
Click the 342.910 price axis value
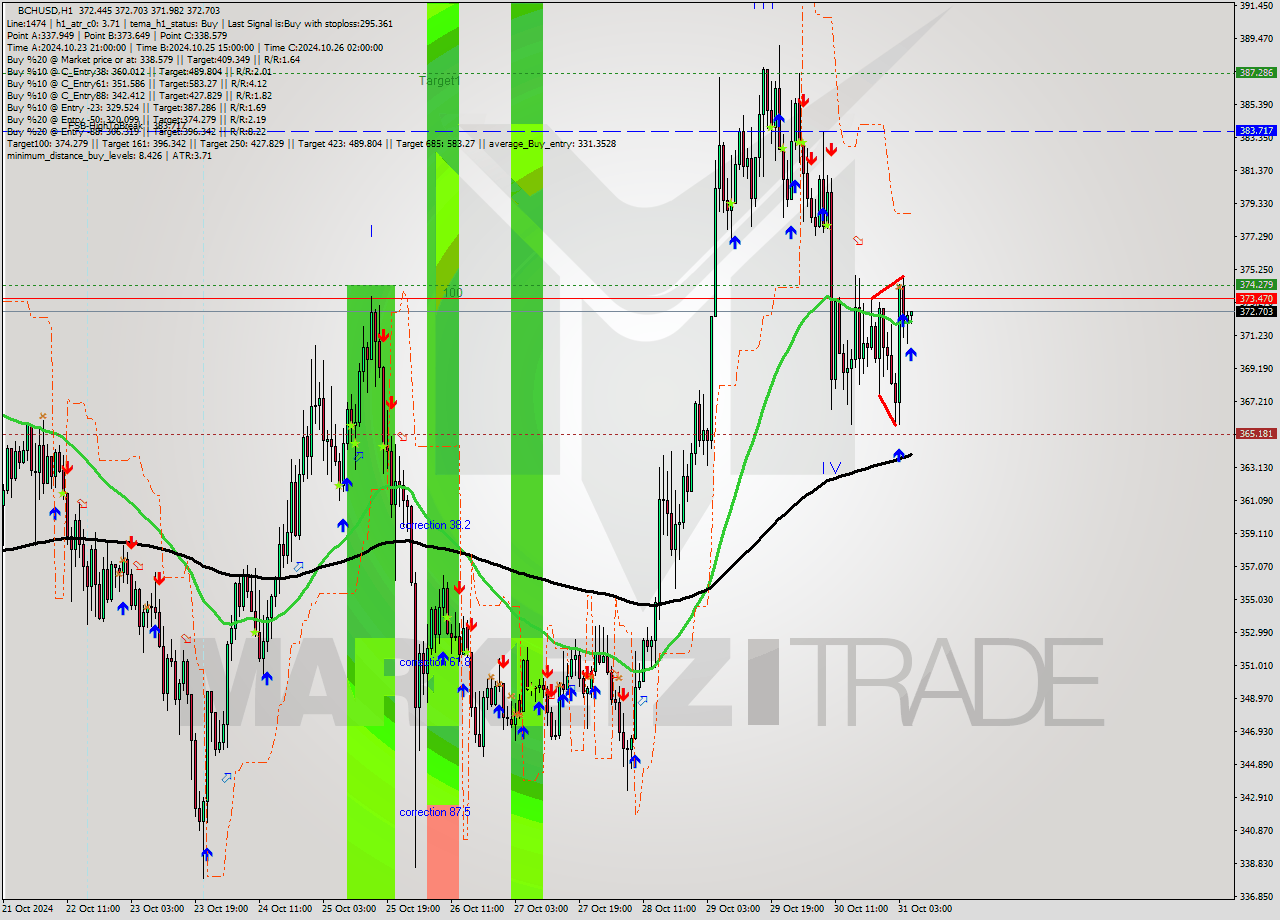click(x=1256, y=797)
